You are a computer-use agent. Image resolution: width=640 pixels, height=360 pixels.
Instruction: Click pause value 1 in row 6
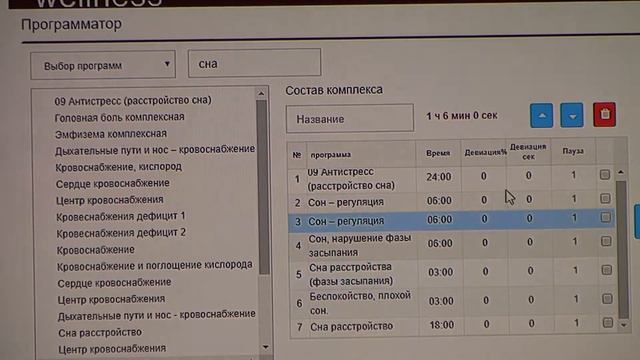576,299
